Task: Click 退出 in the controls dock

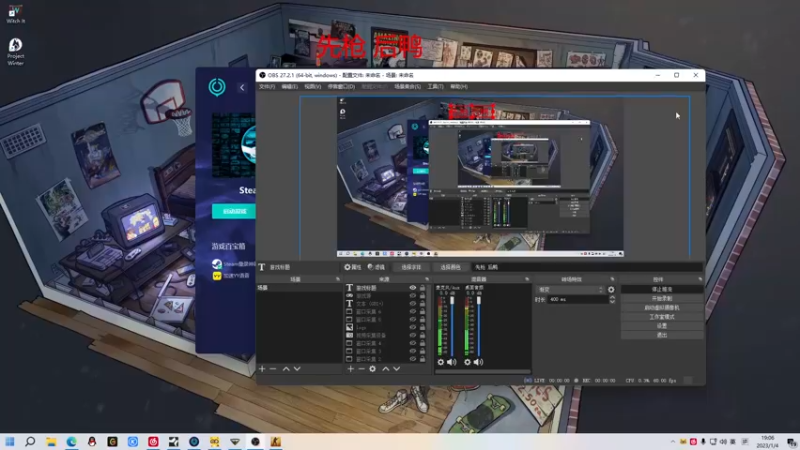Action: tap(662, 335)
